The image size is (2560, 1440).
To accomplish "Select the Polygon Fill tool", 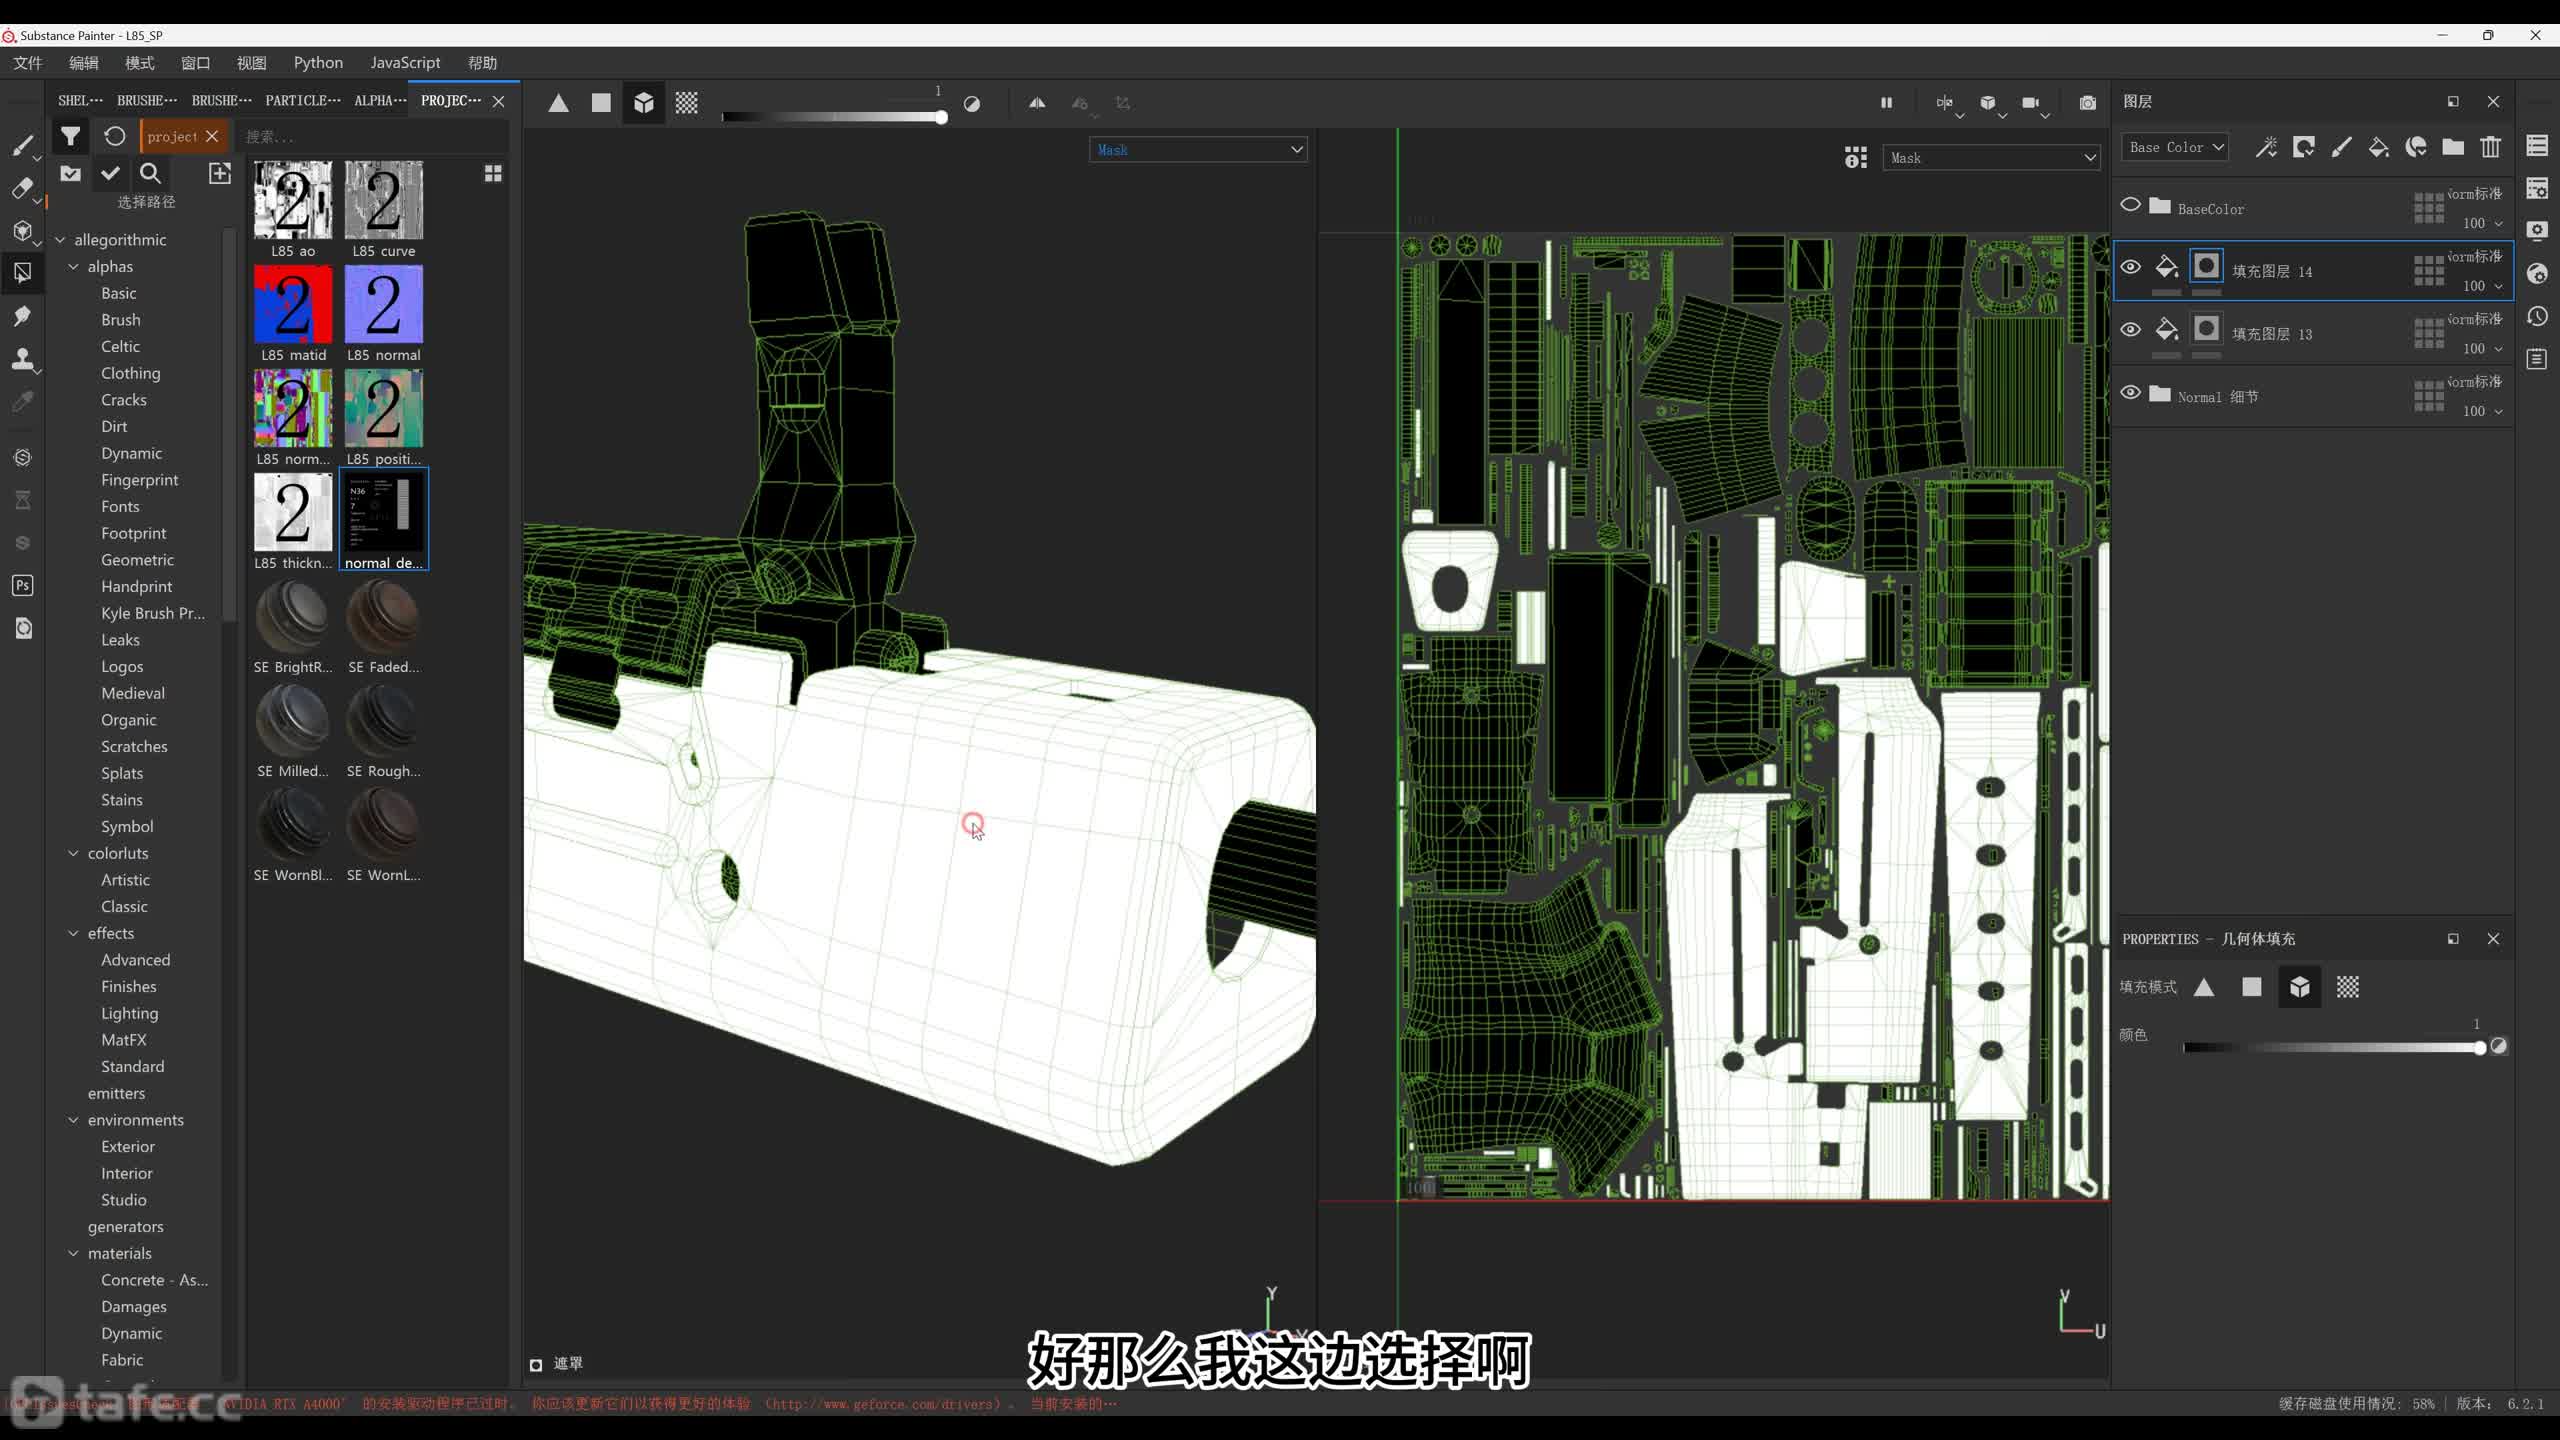I will tap(22, 272).
